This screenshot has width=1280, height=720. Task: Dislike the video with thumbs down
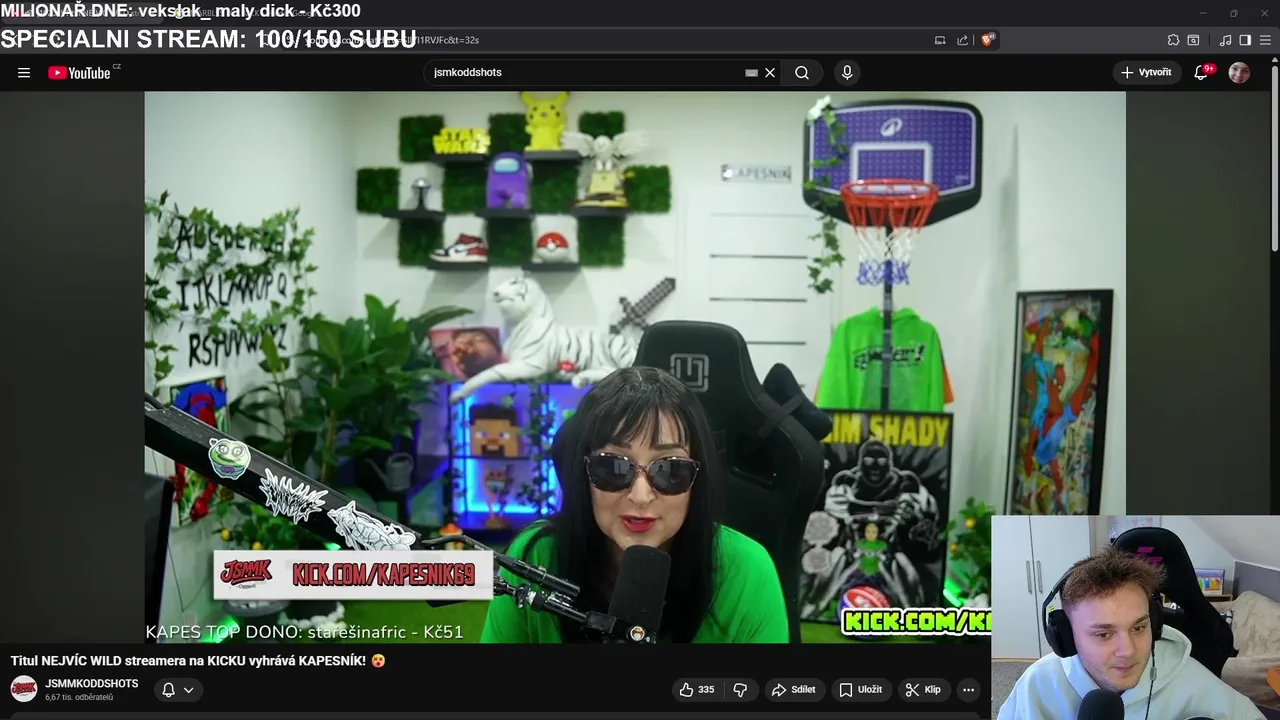pos(741,690)
